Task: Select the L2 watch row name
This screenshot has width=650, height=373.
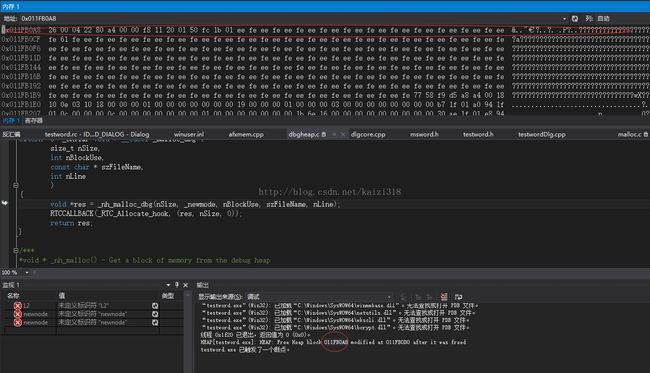Action: coord(27,306)
